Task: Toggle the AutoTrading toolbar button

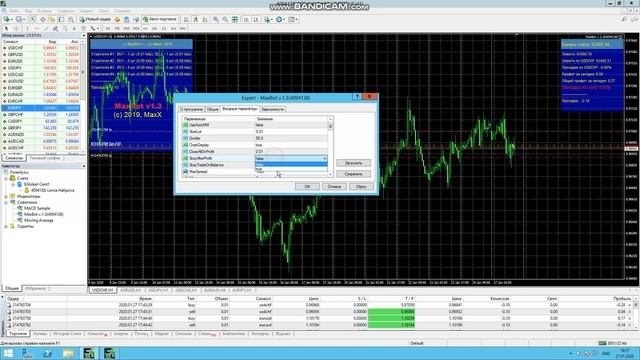Action: tap(160, 19)
